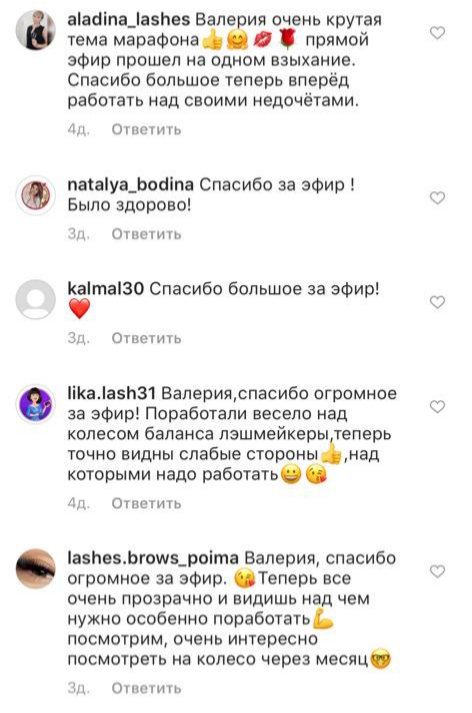Open aladina_lashes profile picture
Viewport: 472px width, 713px height.
click(x=35, y=29)
